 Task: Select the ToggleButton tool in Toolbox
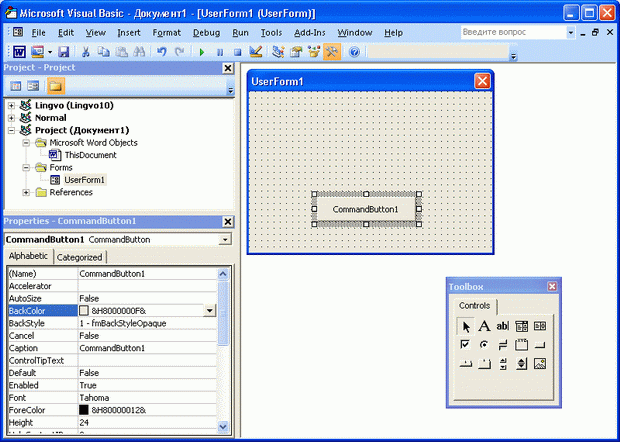point(503,345)
